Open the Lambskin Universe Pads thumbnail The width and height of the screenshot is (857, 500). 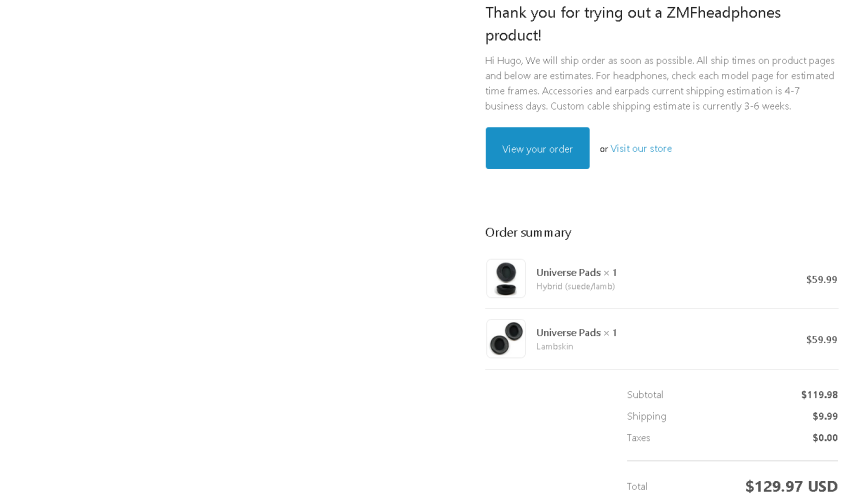[x=506, y=339]
